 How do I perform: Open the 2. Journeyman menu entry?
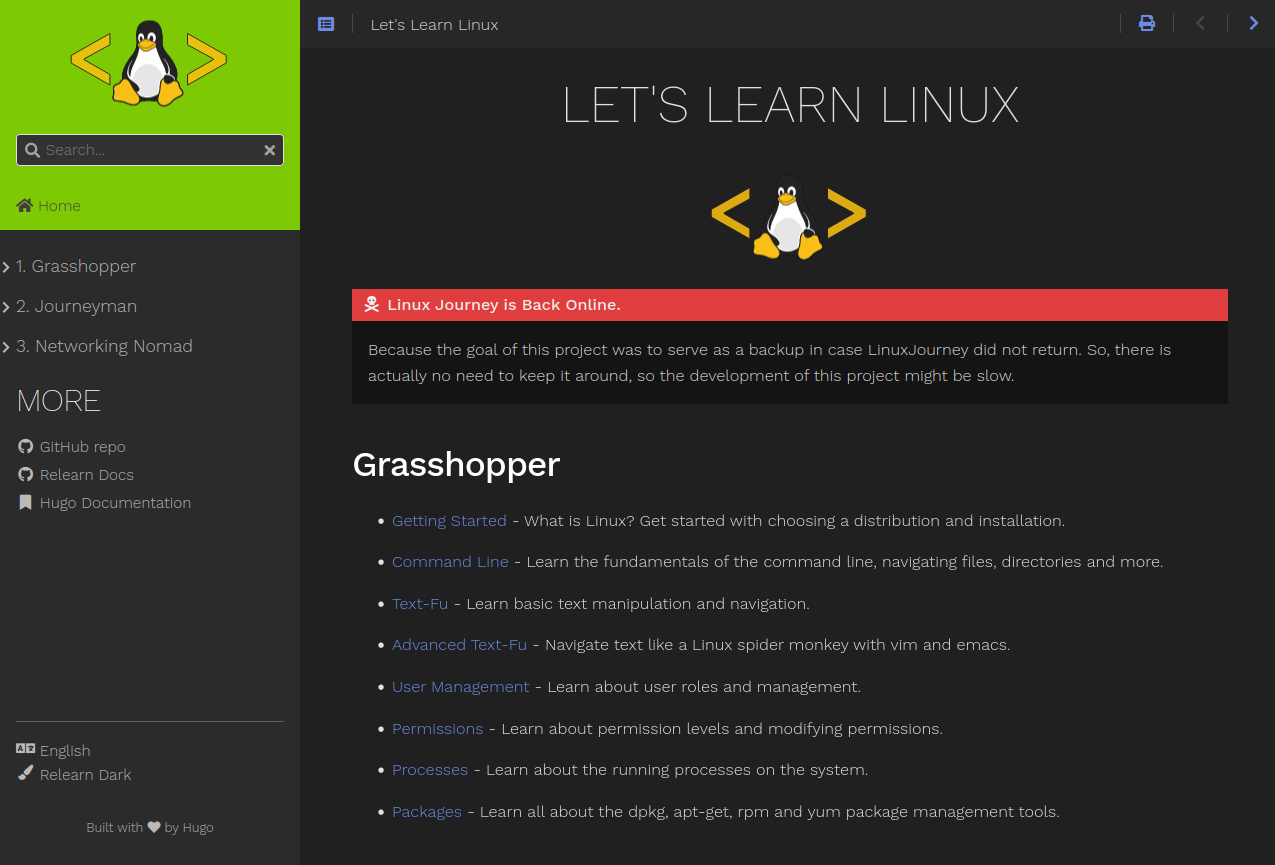[76, 306]
